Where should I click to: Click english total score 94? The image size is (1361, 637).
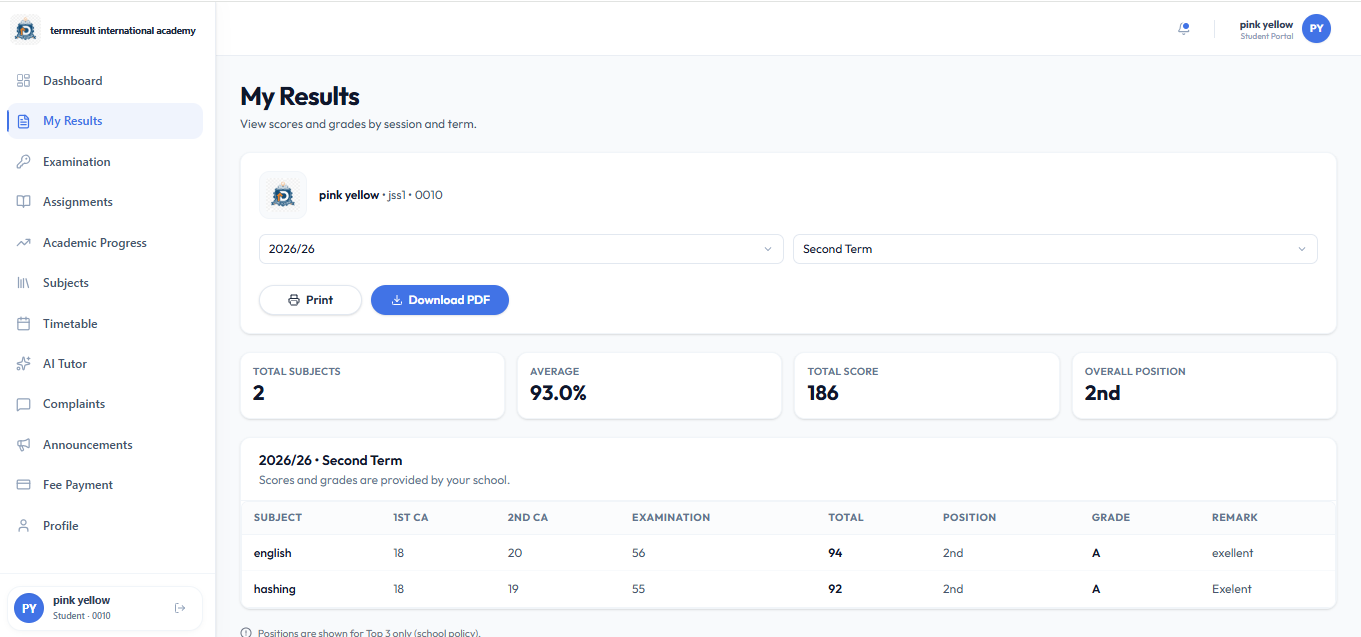coord(835,553)
